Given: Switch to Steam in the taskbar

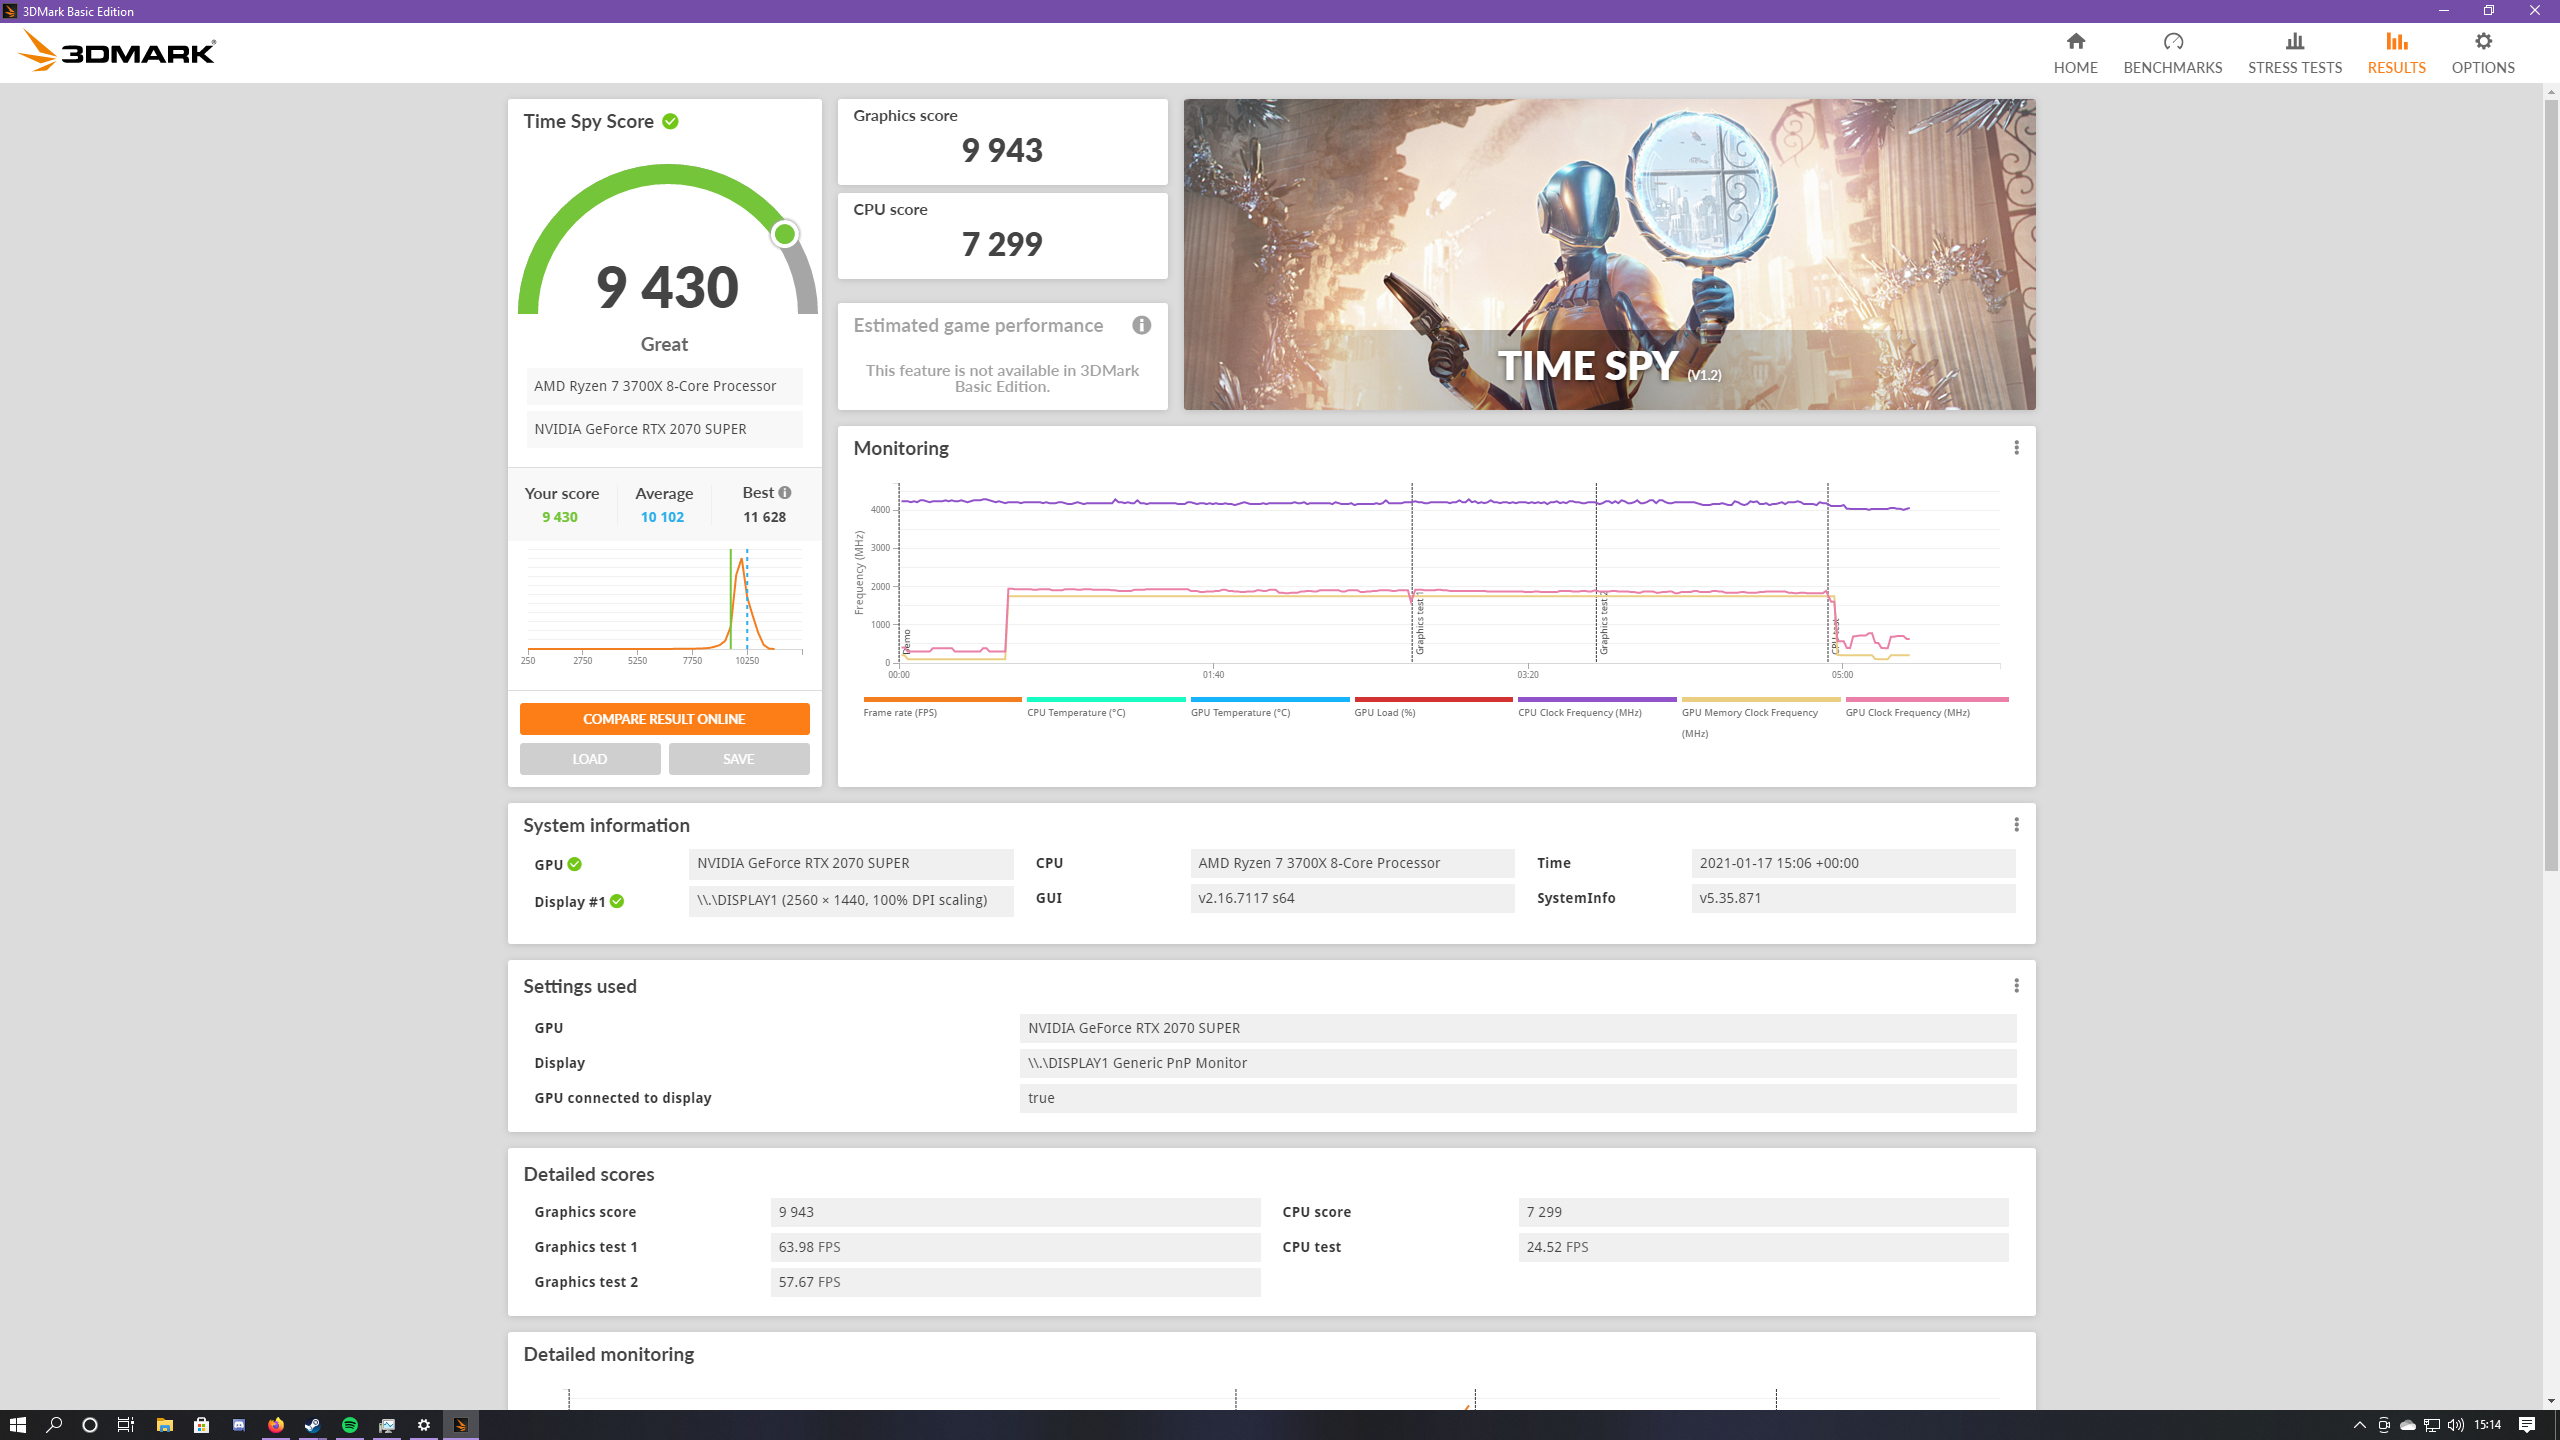Looking at the screenshot, I should coord(313,1425).
